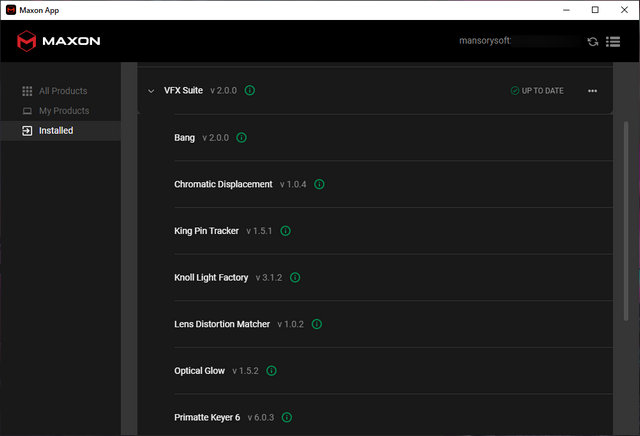Screen dimensions: 640x436
Task: Open the Installed section
Action: 55,130
